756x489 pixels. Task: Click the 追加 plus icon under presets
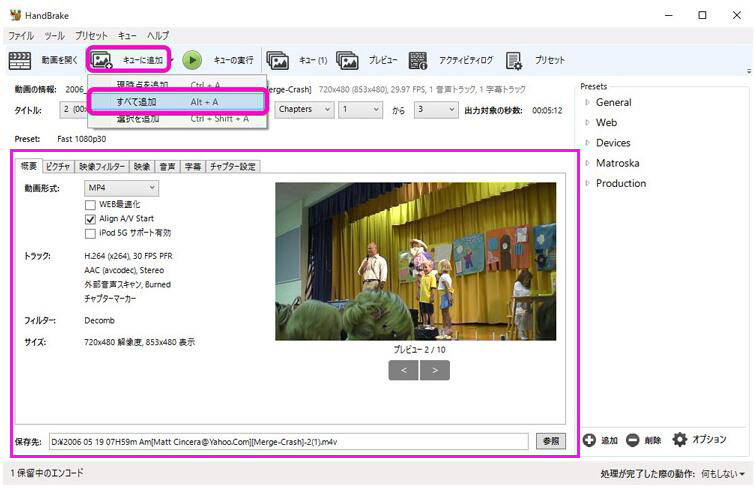tap(589, 440)
